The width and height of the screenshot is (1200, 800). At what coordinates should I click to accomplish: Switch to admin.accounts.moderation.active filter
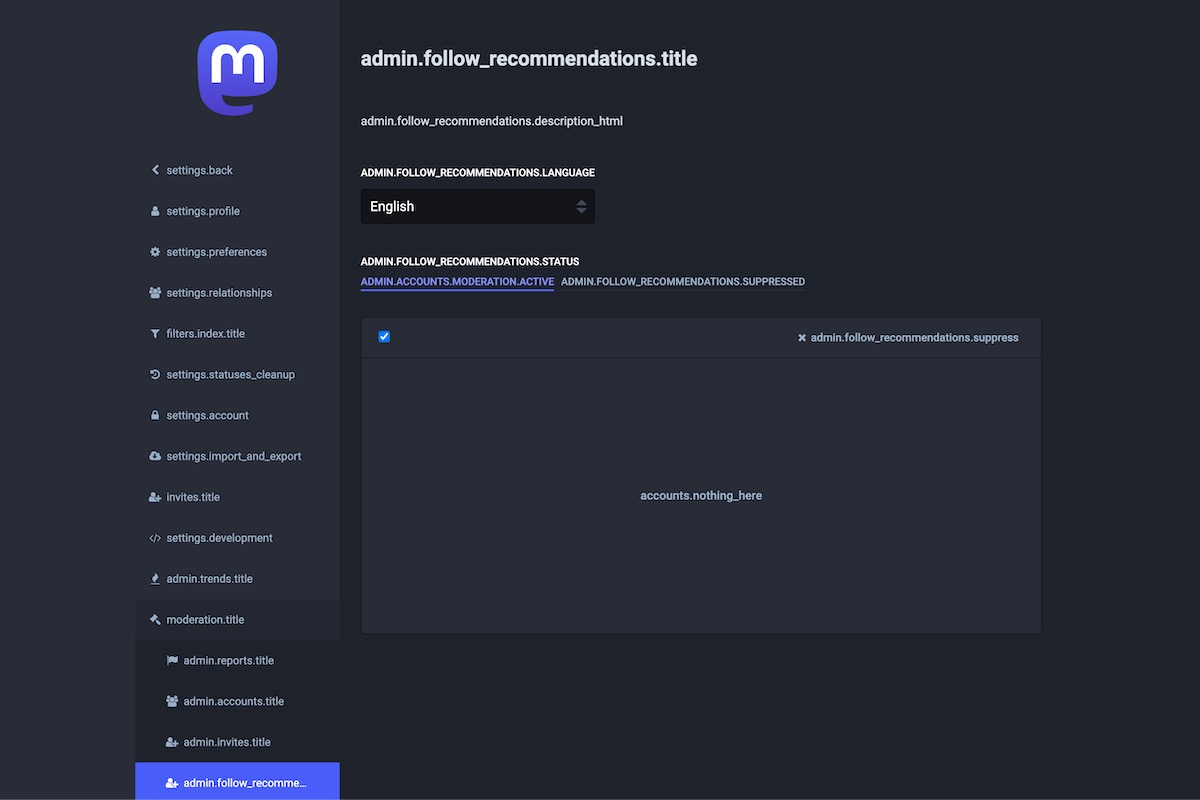[457, 282]
